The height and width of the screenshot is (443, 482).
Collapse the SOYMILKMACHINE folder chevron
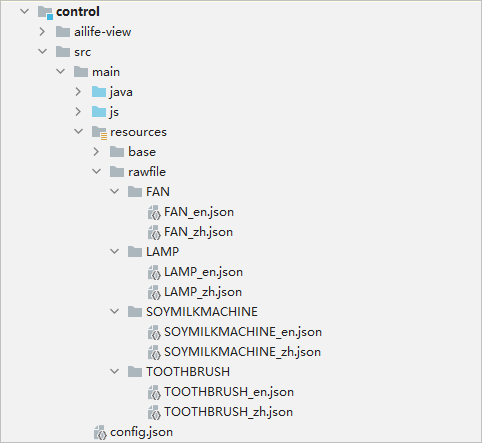[x=115, y=311]
